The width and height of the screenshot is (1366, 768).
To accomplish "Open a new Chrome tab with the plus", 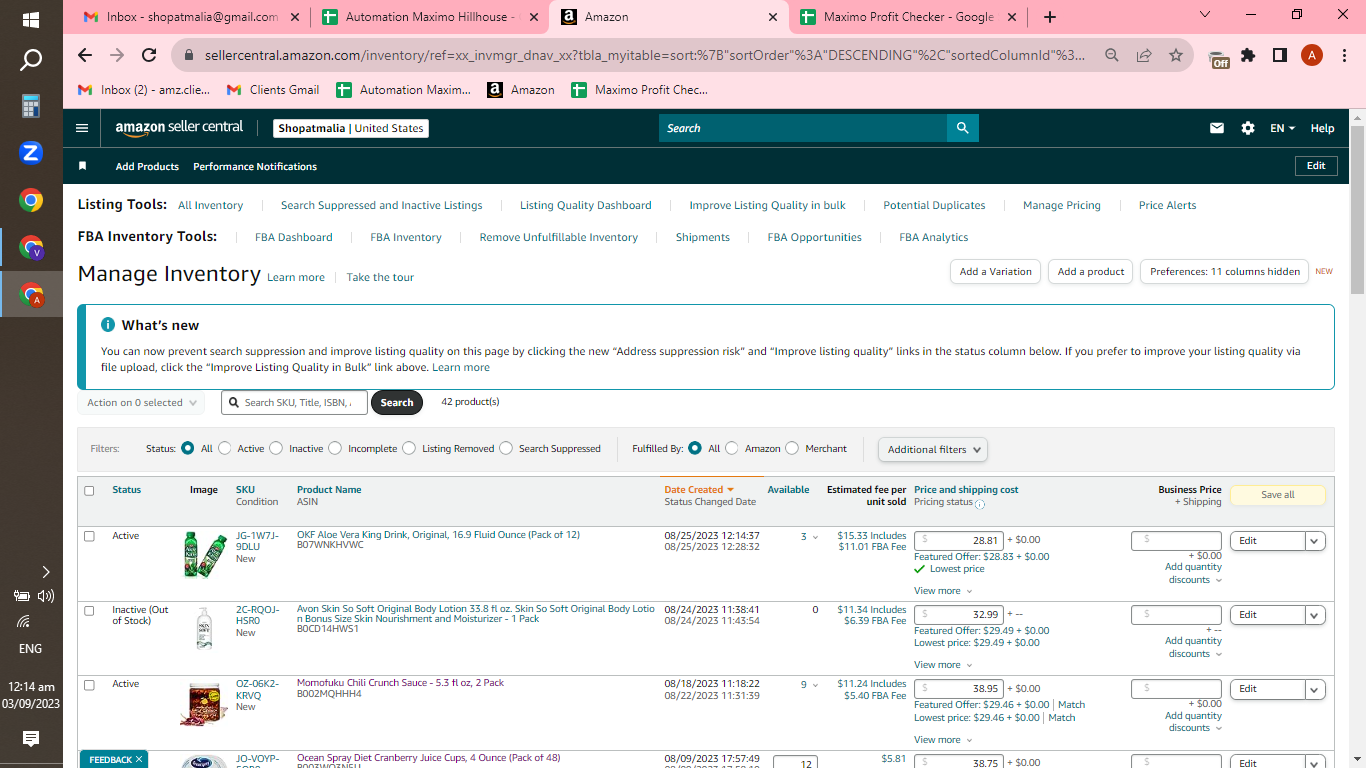I will point(1049,17).
